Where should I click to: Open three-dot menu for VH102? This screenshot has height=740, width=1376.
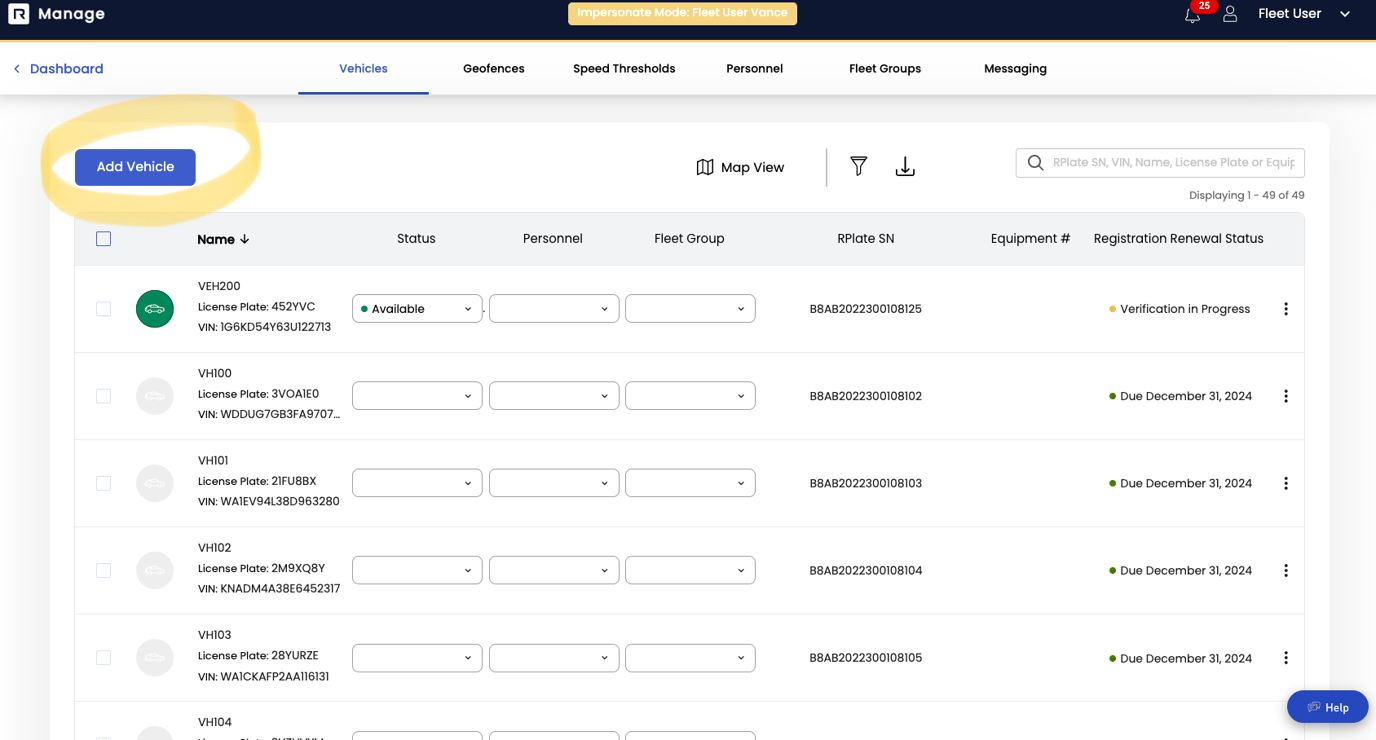1285,571
